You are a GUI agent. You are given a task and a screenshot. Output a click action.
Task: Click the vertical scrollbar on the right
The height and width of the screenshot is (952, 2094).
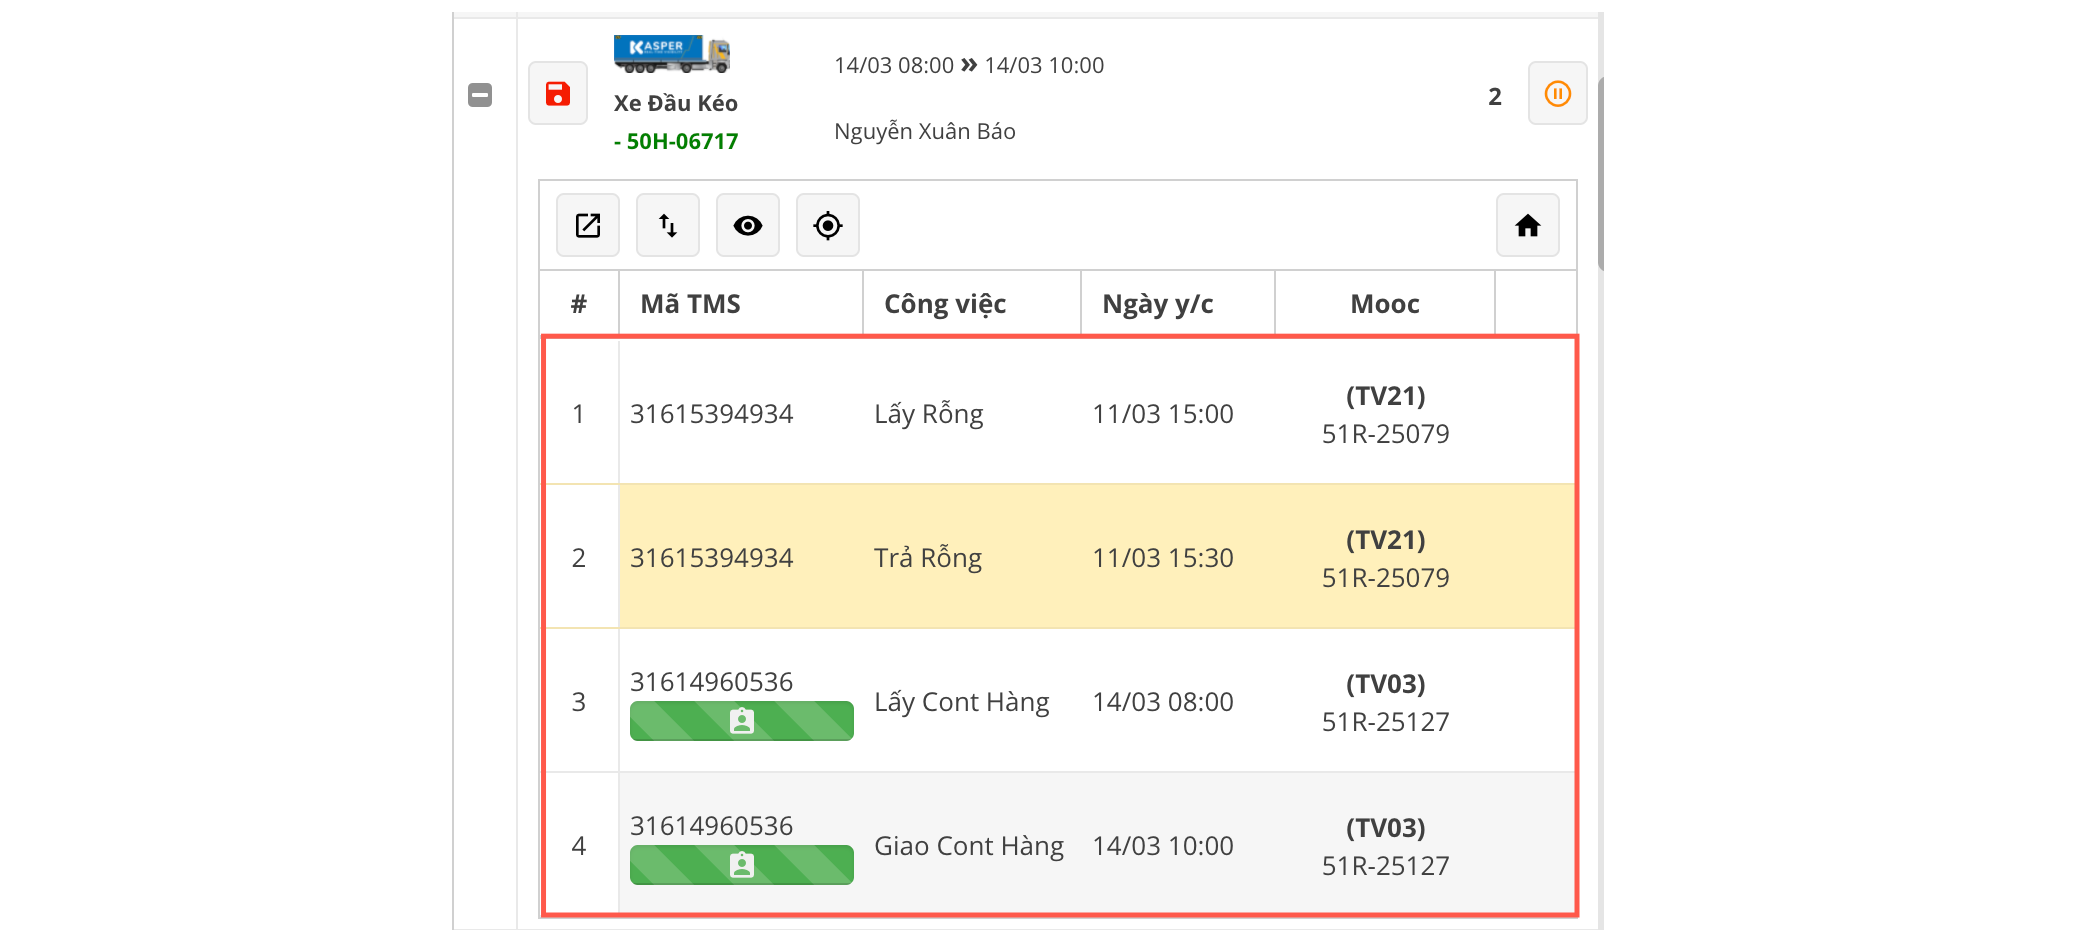pyautogui.click(x=1599, y=175)
